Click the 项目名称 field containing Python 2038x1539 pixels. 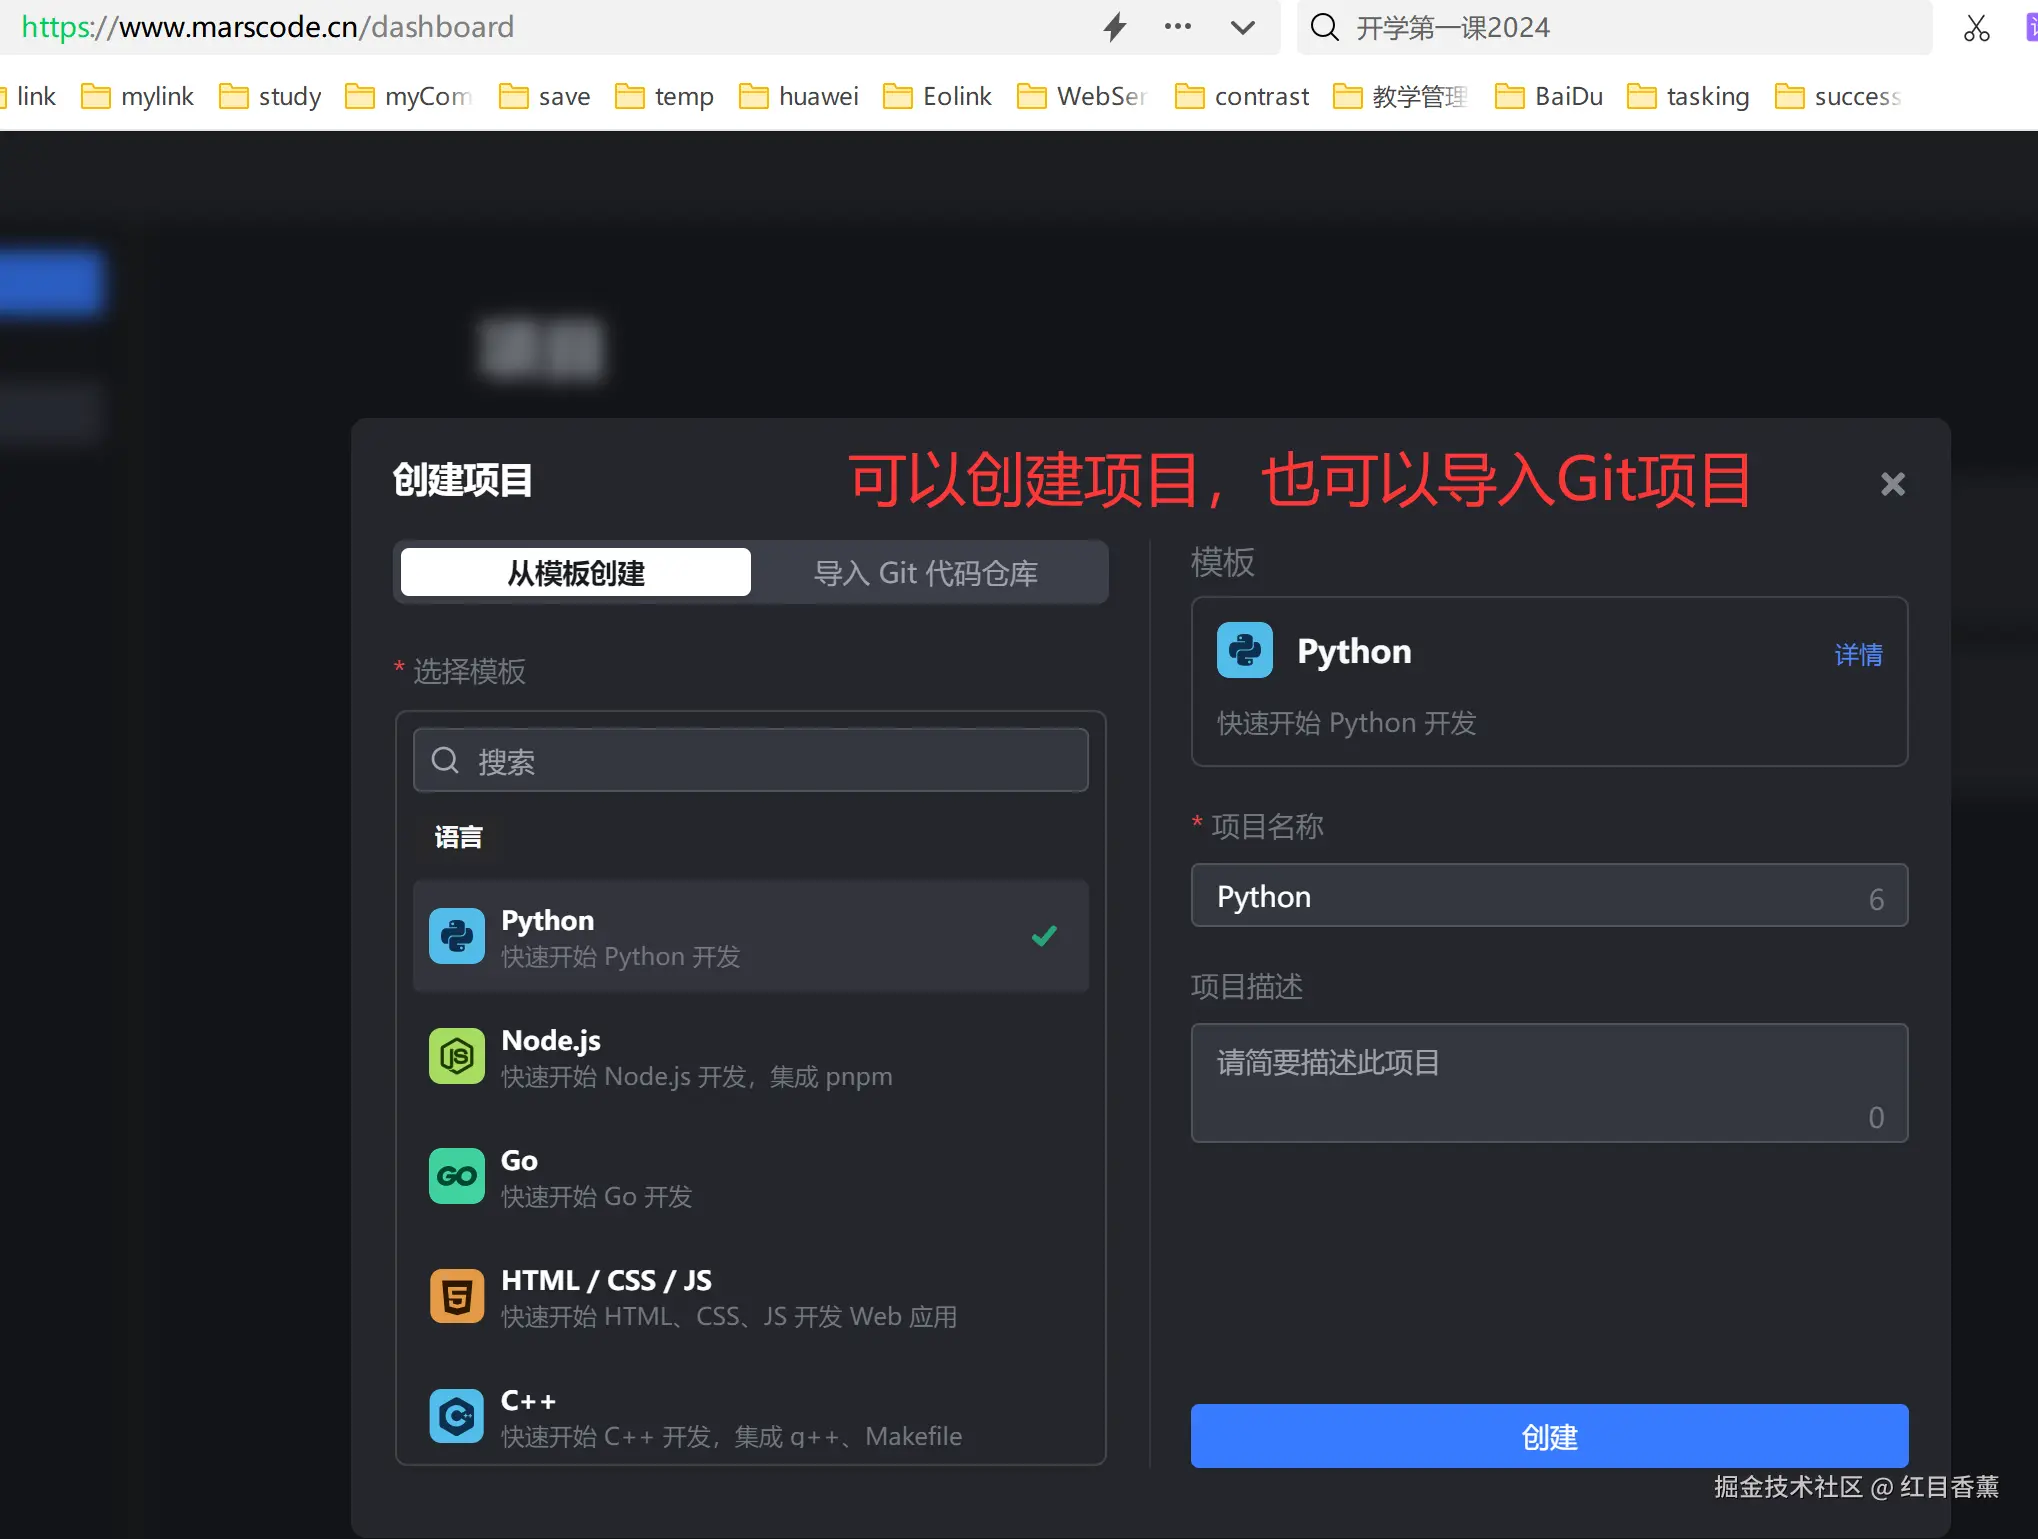1530,896
